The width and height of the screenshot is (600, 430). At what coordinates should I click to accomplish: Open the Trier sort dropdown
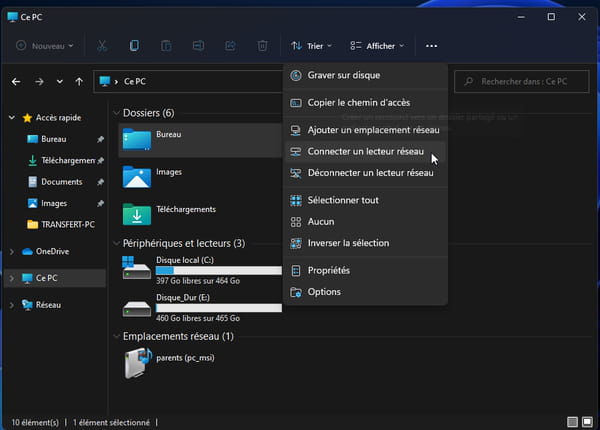pos(311,46)
